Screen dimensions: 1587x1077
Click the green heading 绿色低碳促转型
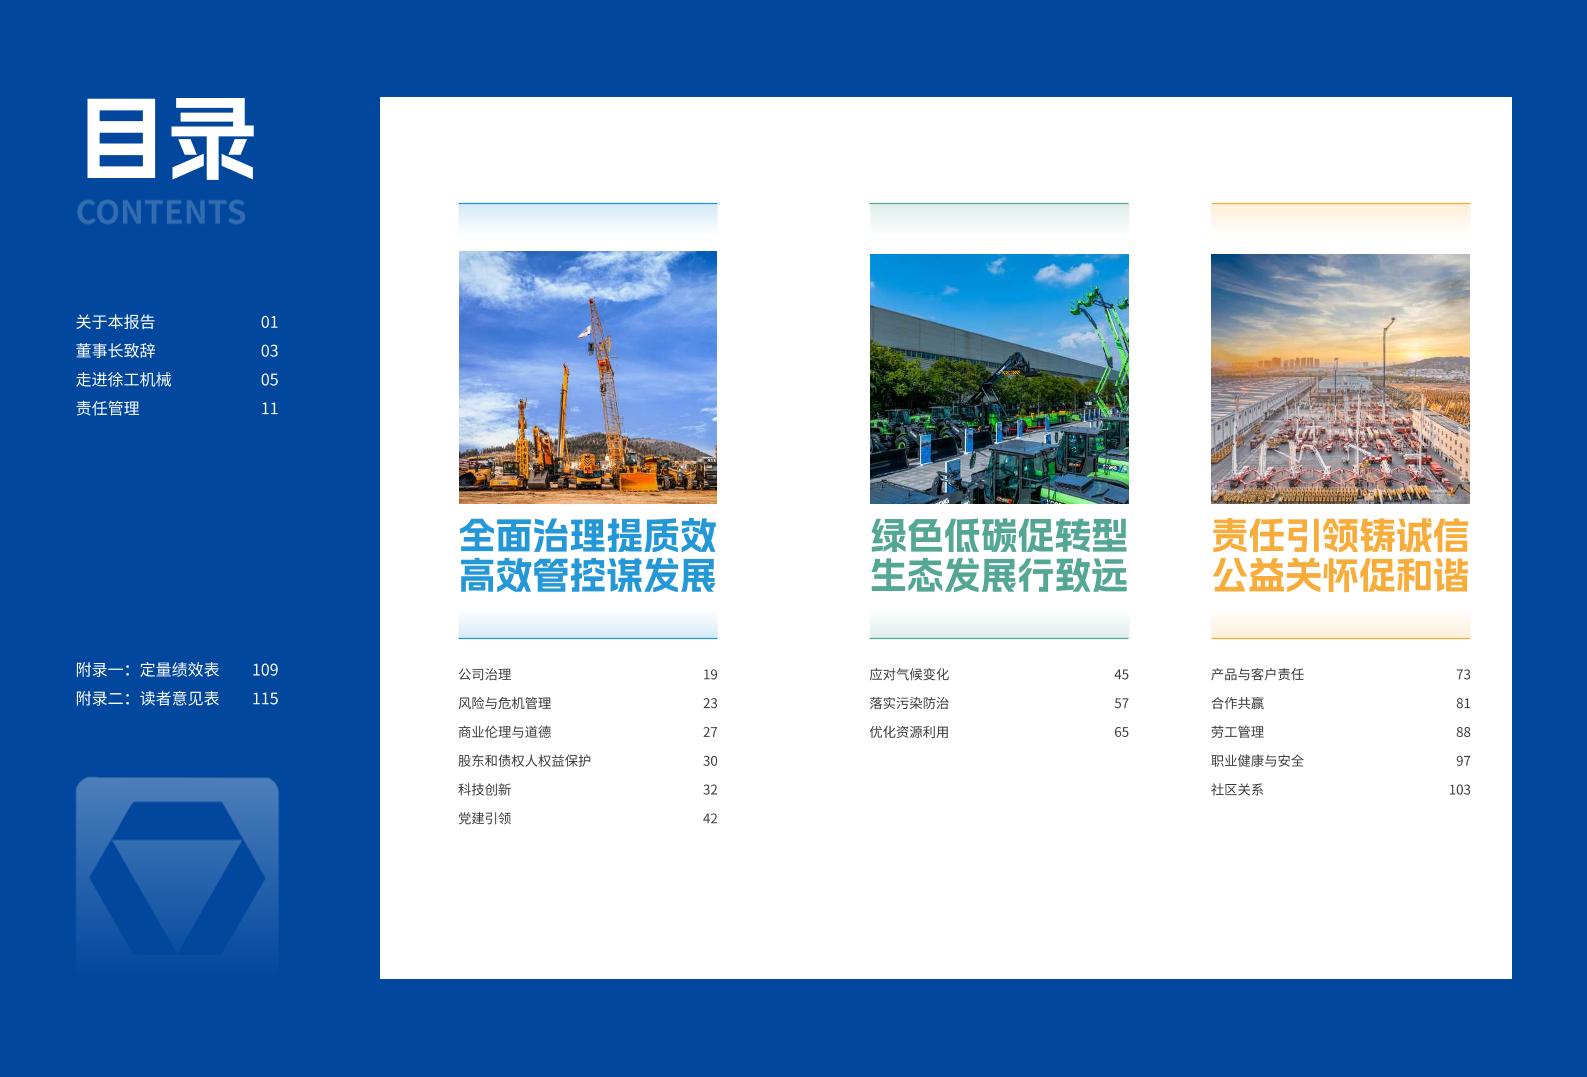coord(998,536)
